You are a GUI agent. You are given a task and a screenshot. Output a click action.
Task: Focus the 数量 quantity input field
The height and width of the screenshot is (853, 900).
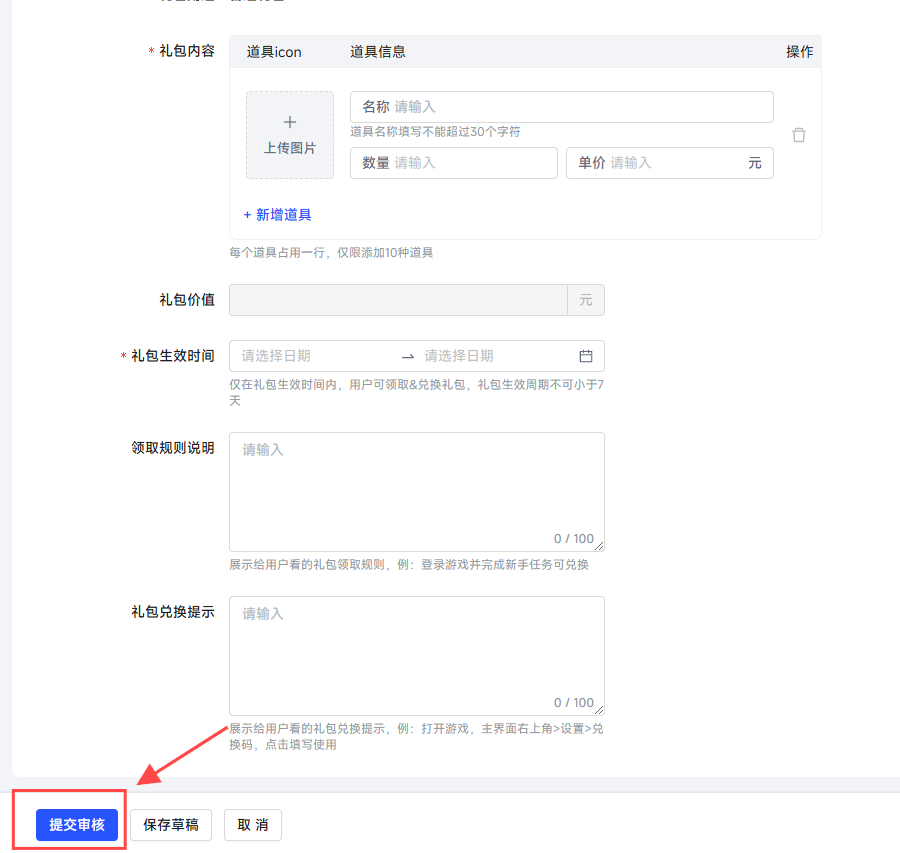453,163
